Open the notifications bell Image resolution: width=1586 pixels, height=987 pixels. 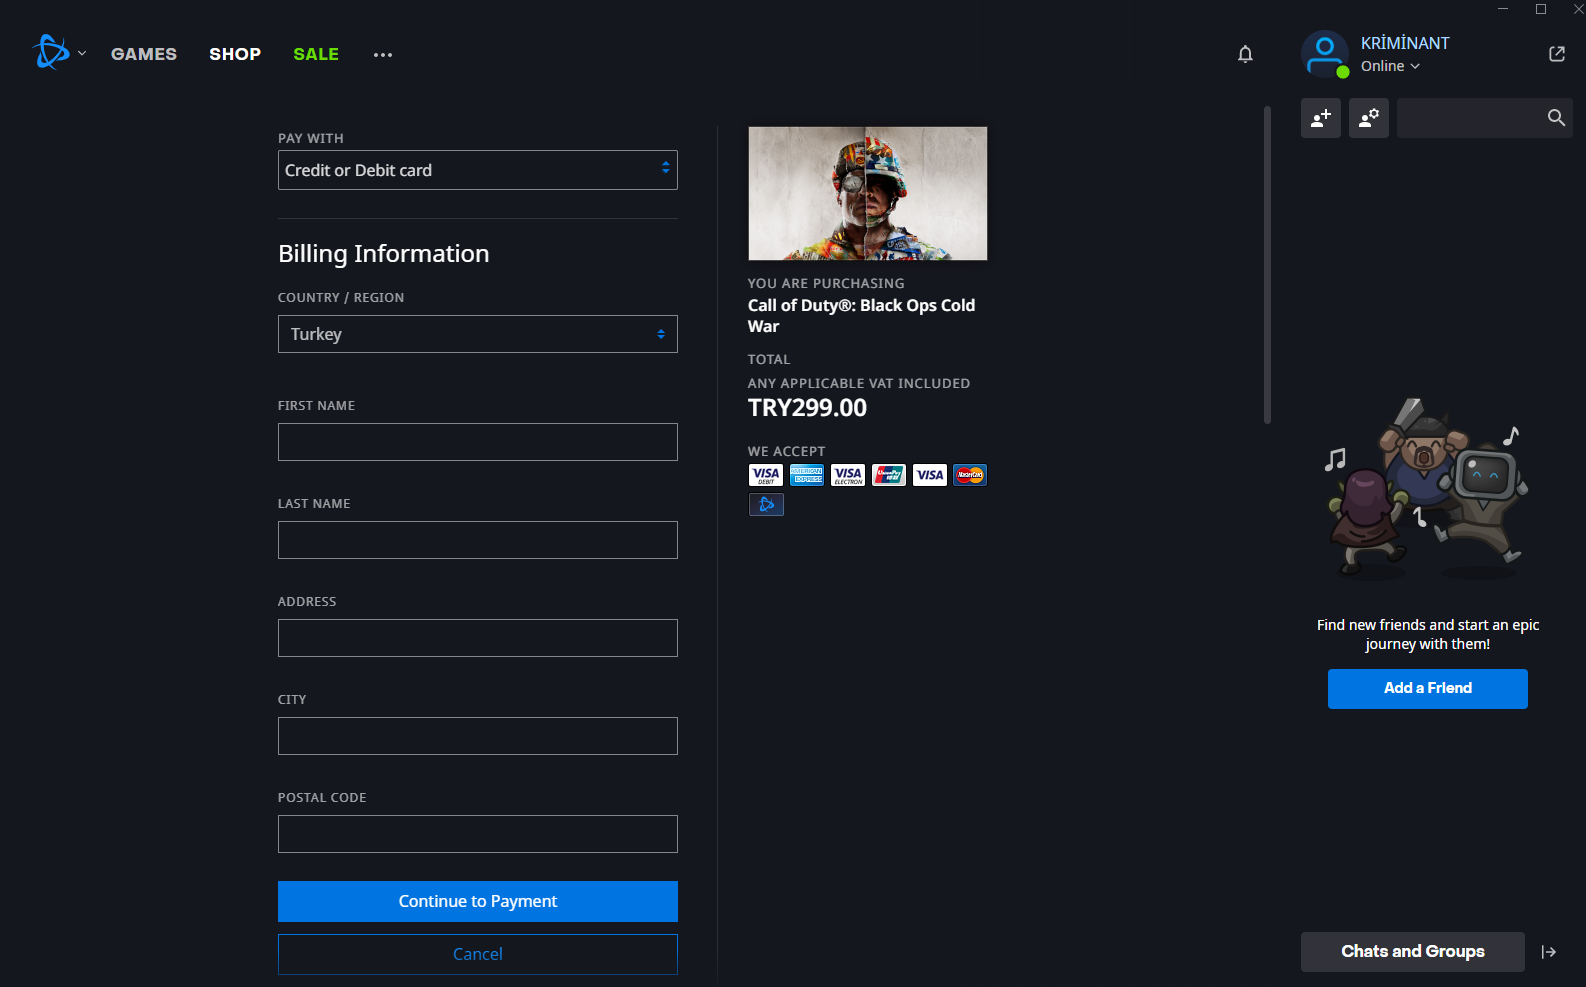(x=1245, y=54)
